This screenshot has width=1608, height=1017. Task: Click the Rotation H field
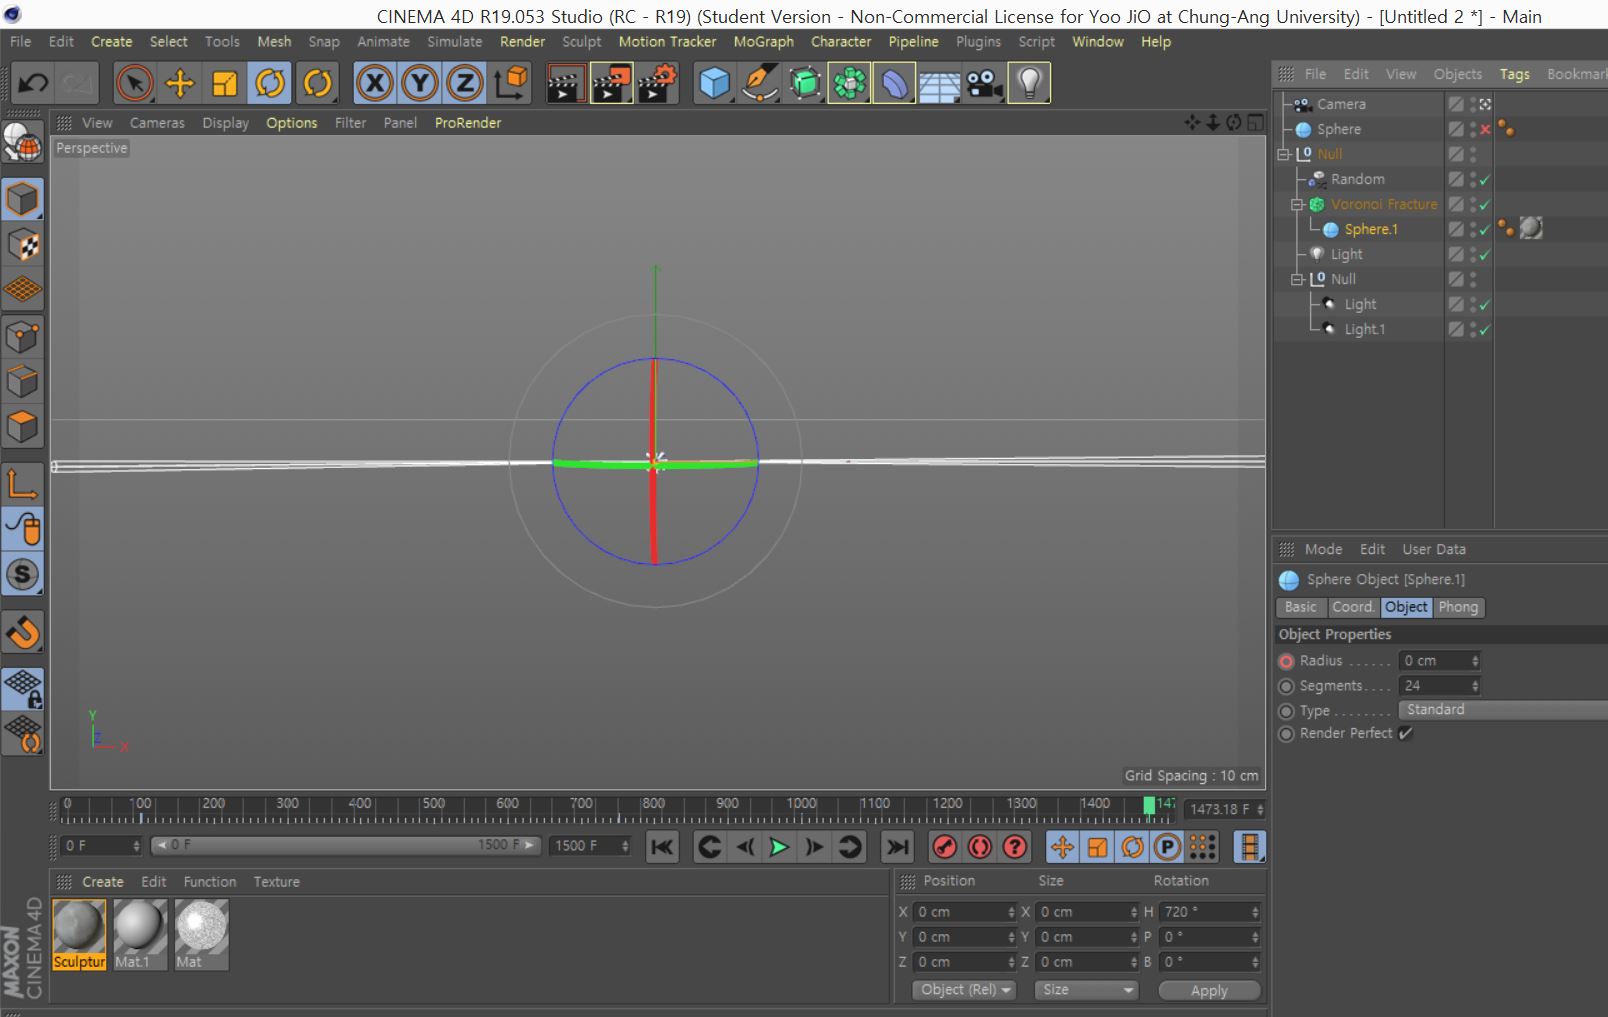(1209, 912)
